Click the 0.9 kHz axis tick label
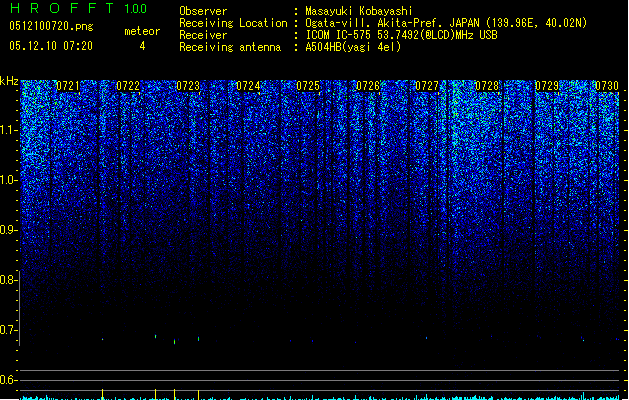This screenshot has height=400, width=629. 8,230
